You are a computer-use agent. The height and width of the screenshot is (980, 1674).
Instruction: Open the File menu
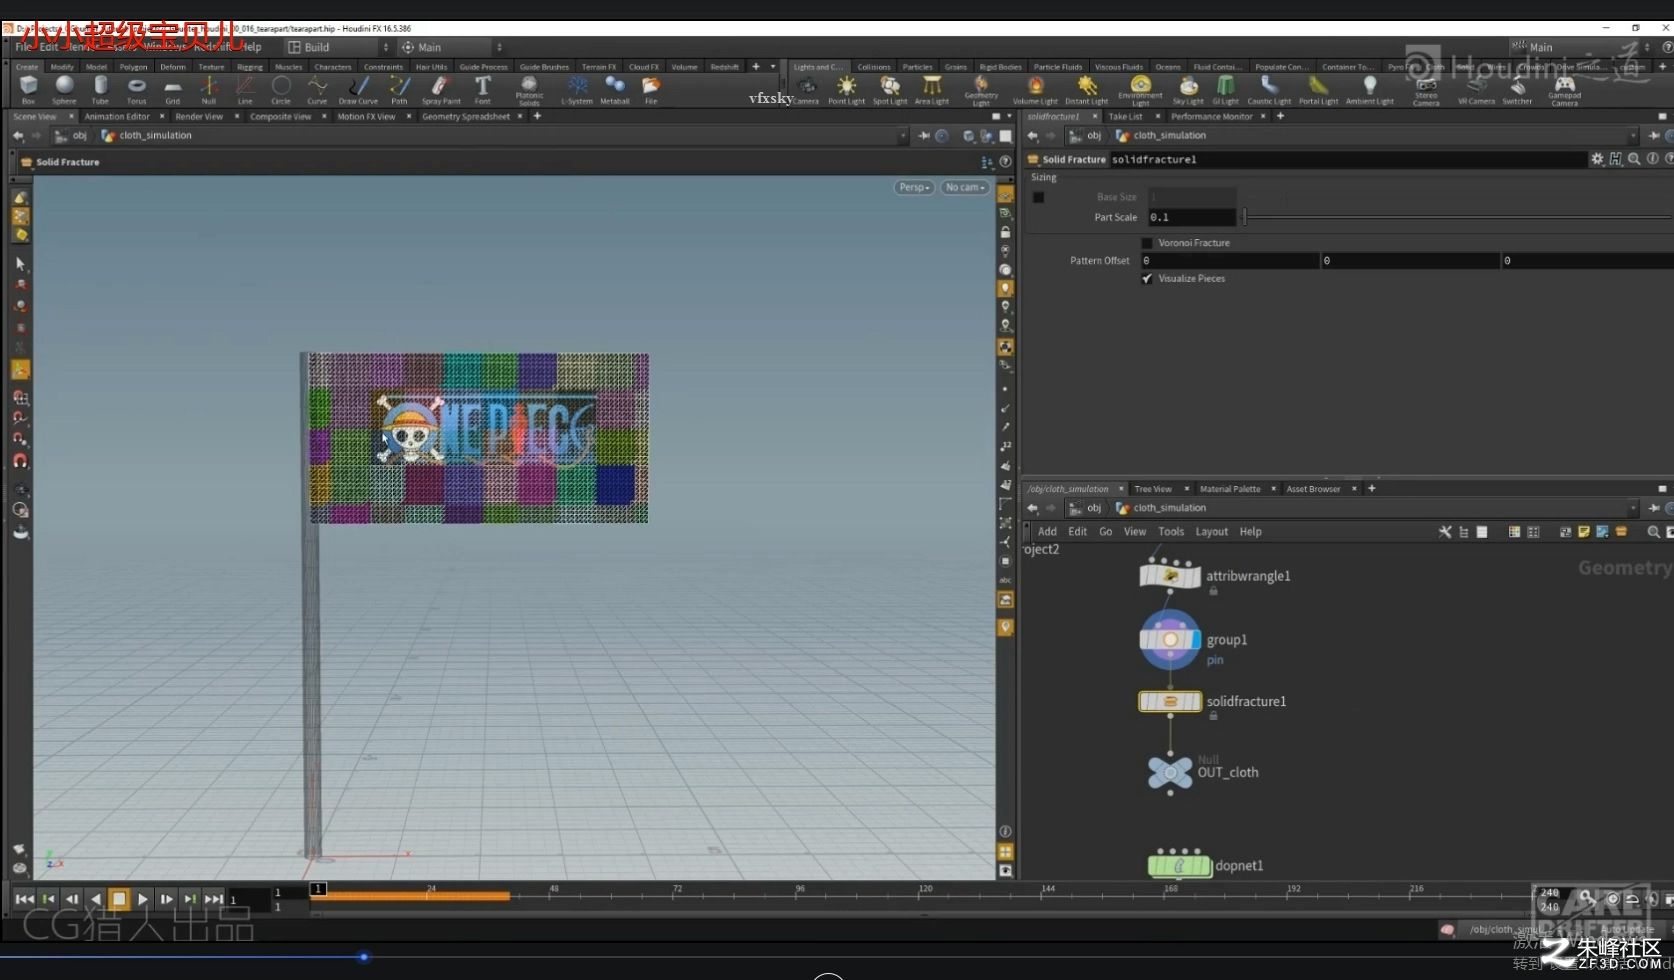(x=23, y=47)
